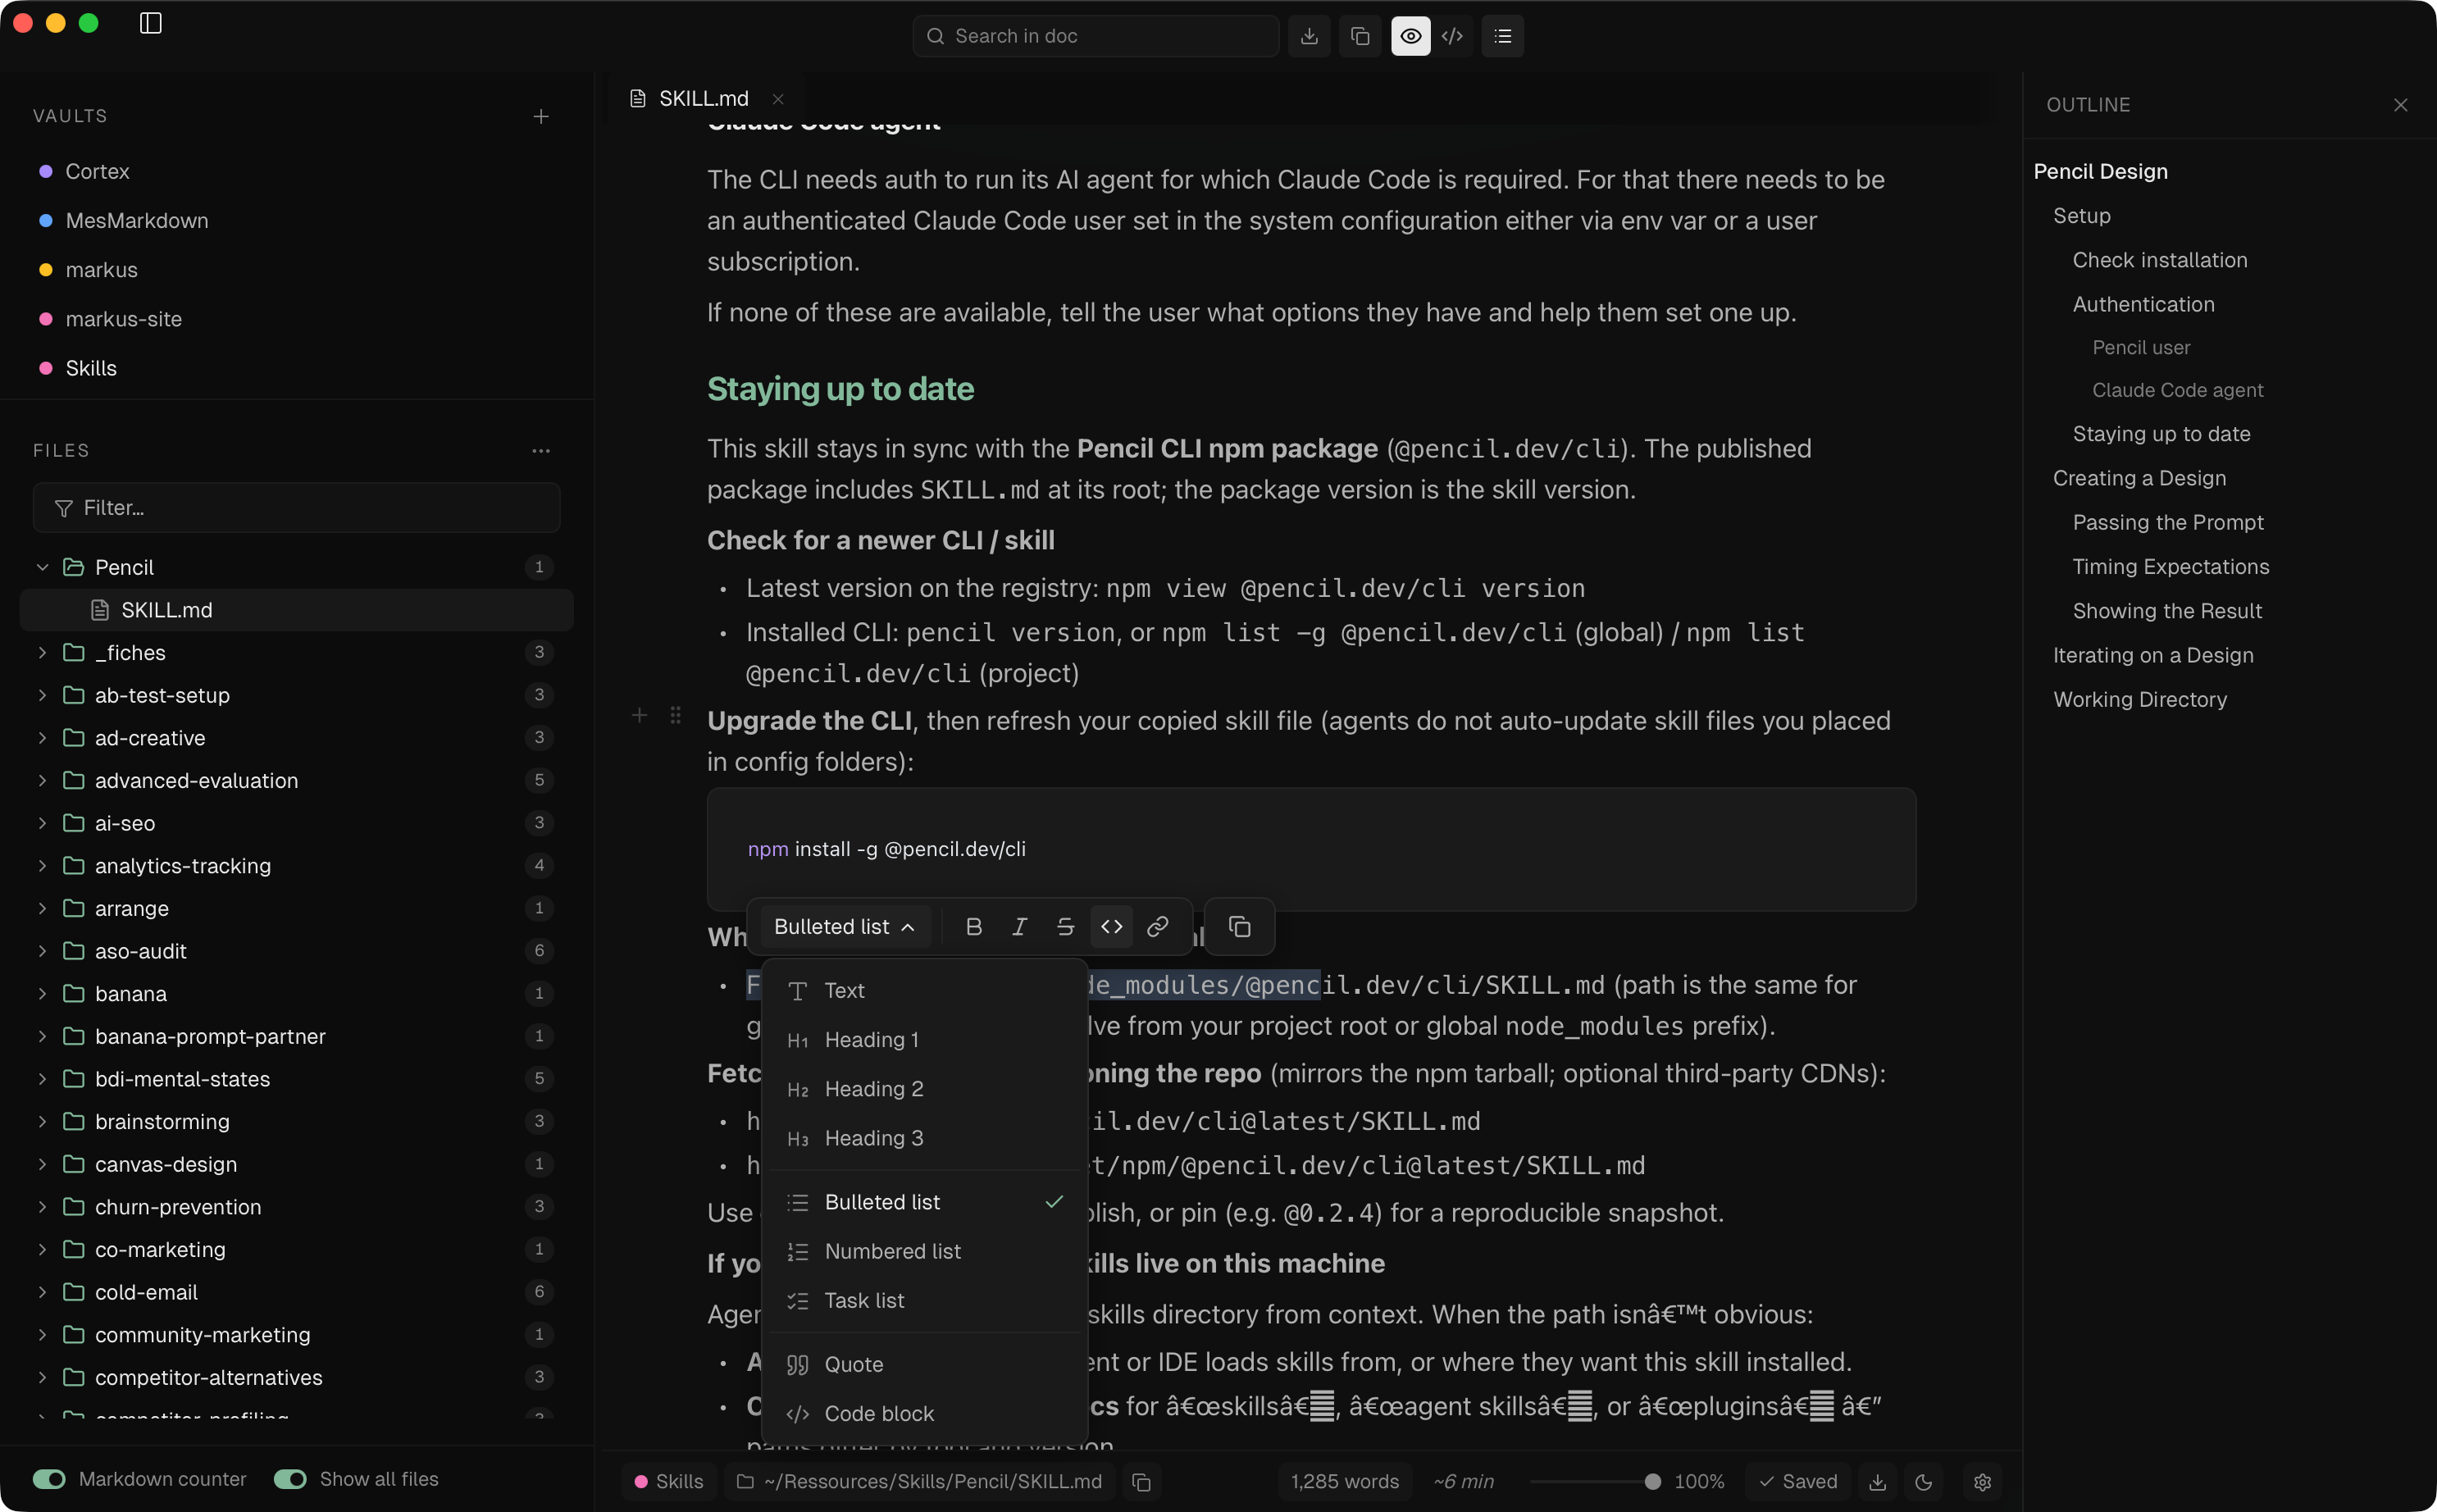Choose Heading 3 in block type menu
2437x1512 pixels.
924,1138
